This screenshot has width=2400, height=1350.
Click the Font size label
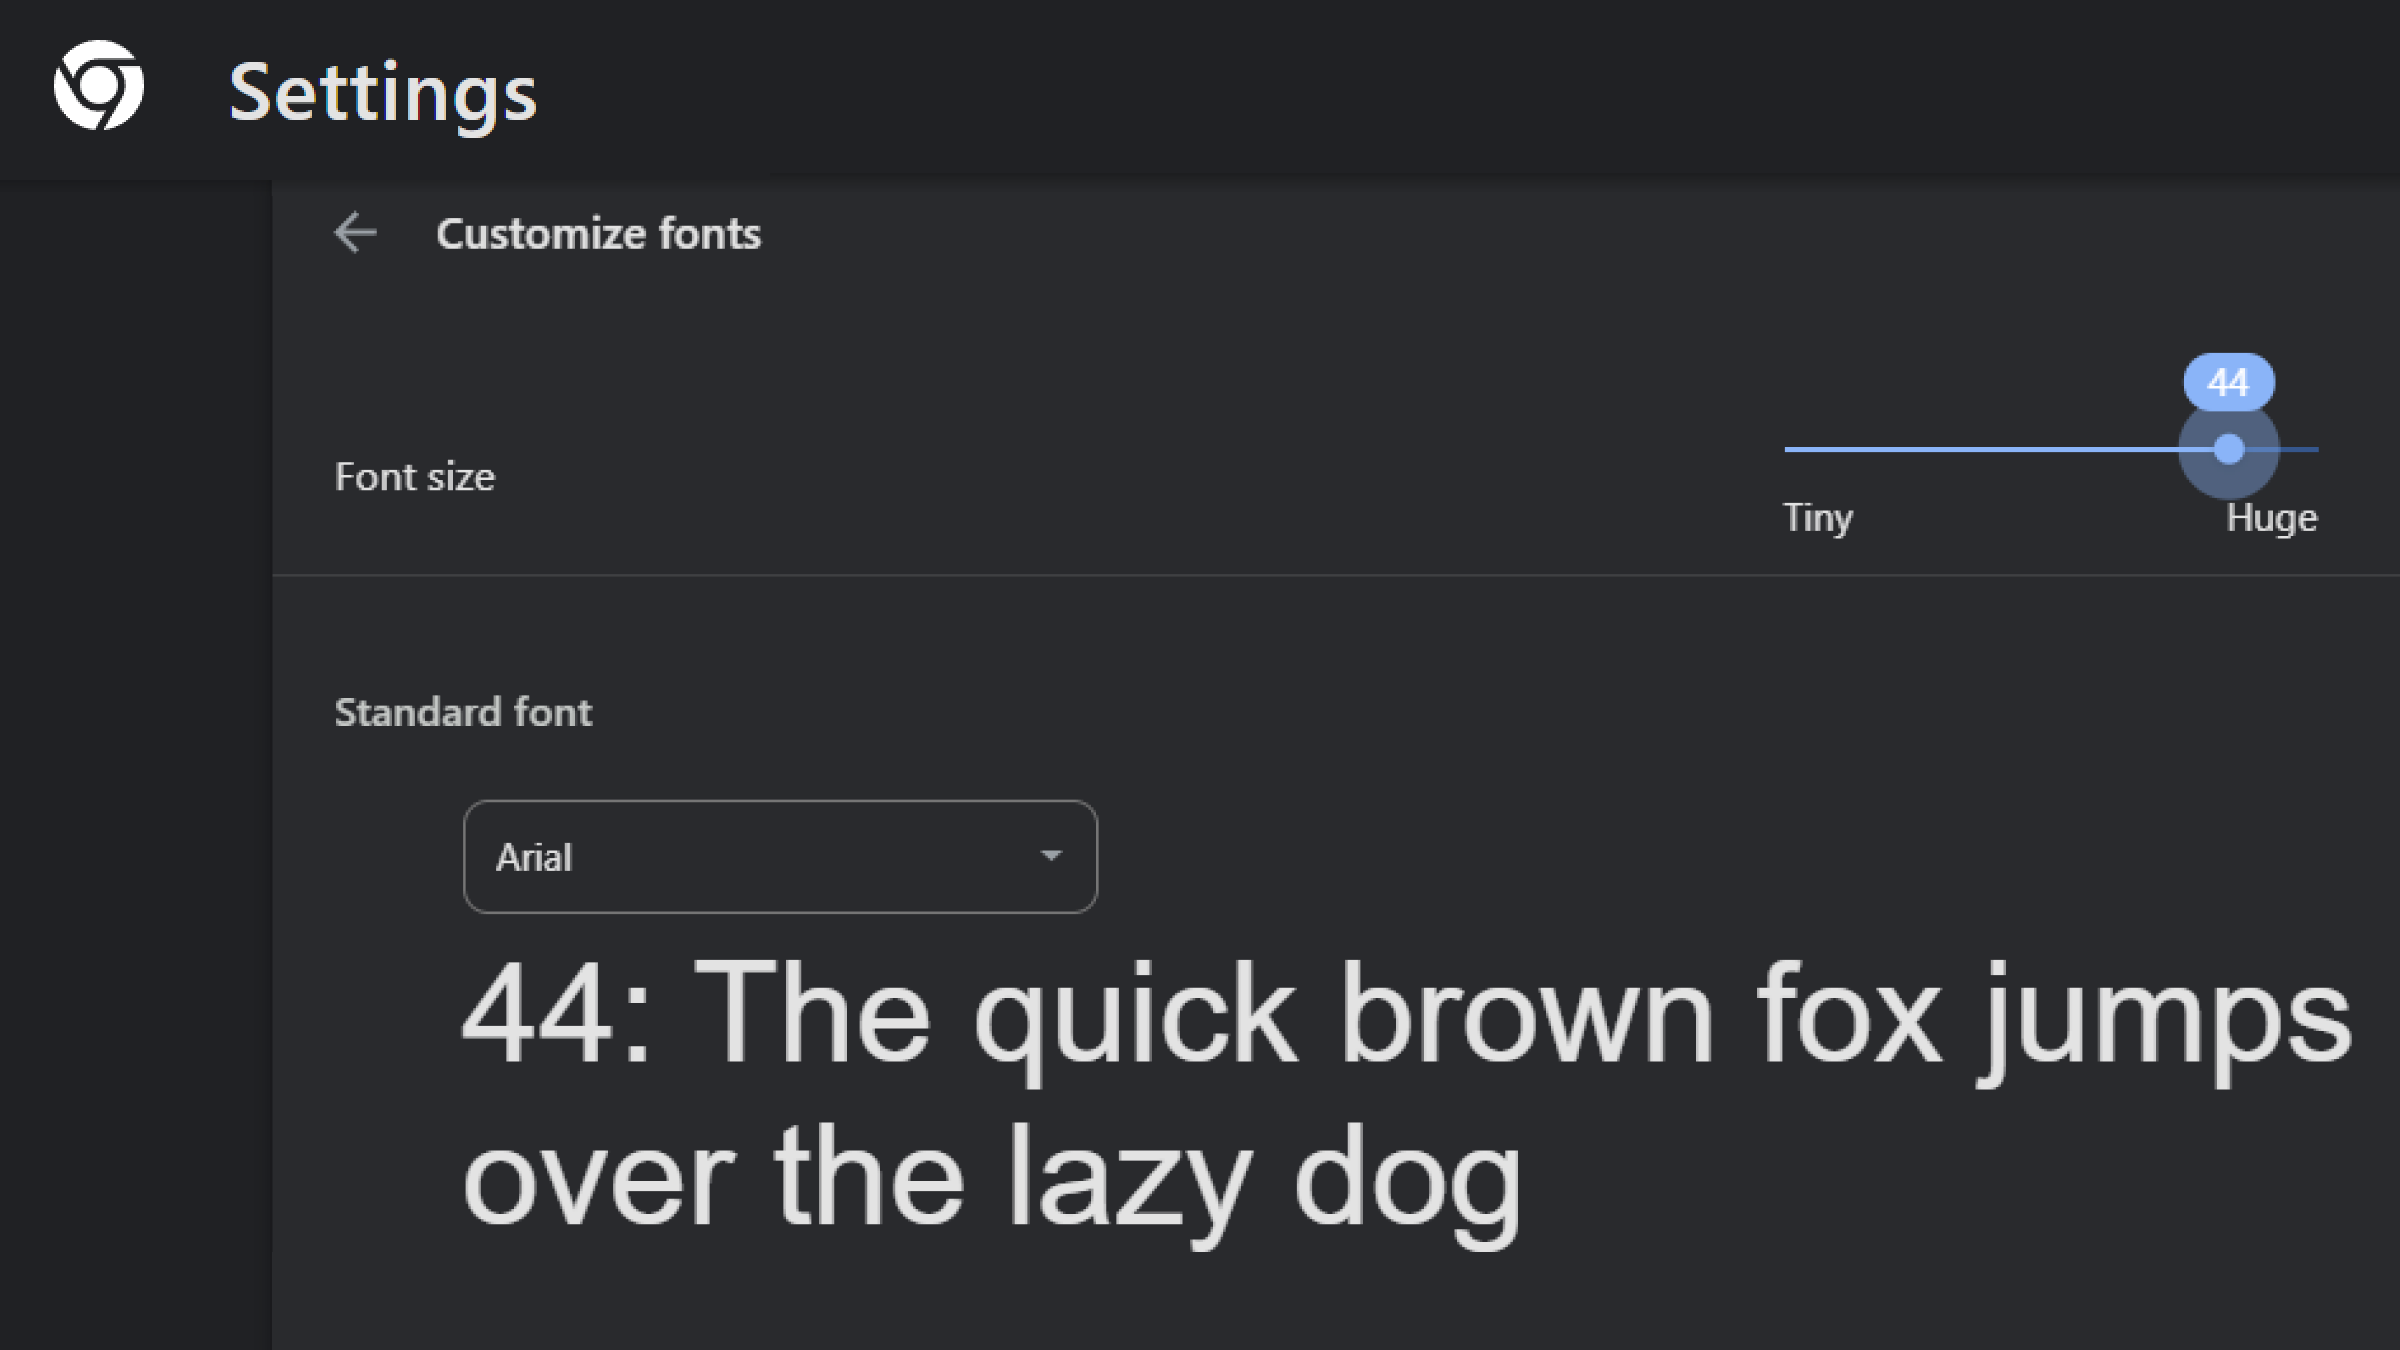(x=415, y=477)
